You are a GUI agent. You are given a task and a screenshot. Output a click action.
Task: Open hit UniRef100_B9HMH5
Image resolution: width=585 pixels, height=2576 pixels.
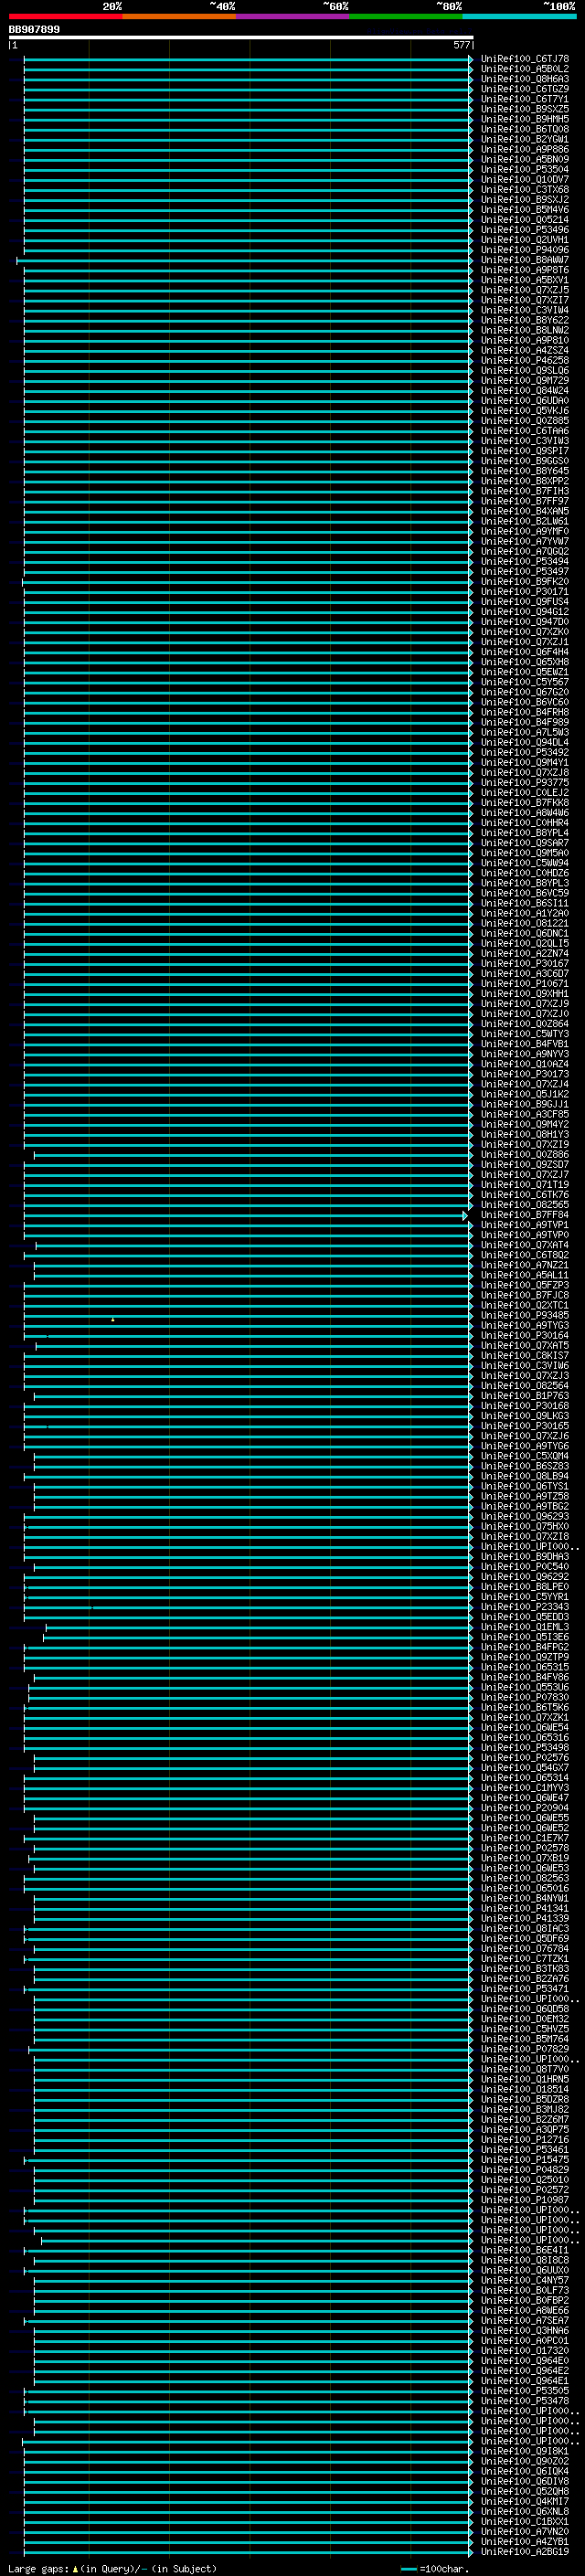click(525, 119)
